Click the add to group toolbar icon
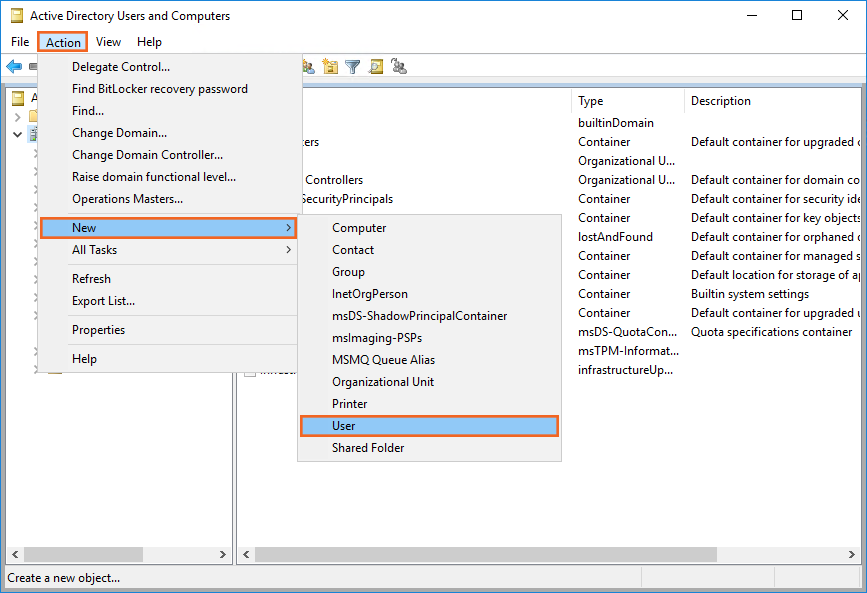Viewport: 867px width, 593px height. click(399, 67)
